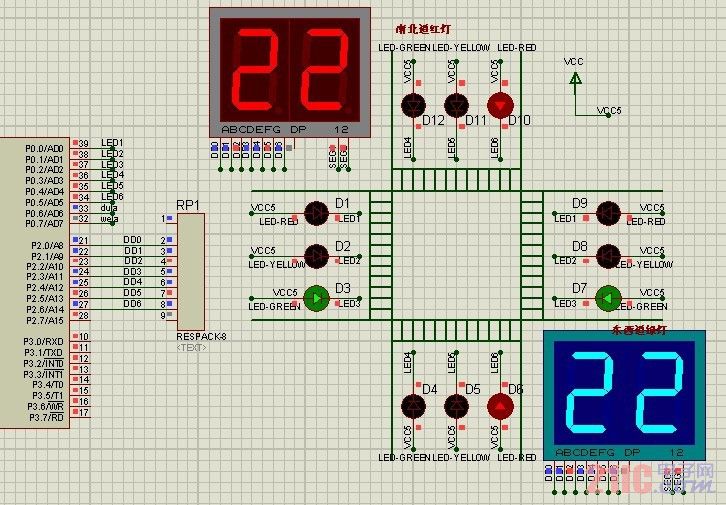Click the ABCDEFG DP label on red display

(264, 130)
